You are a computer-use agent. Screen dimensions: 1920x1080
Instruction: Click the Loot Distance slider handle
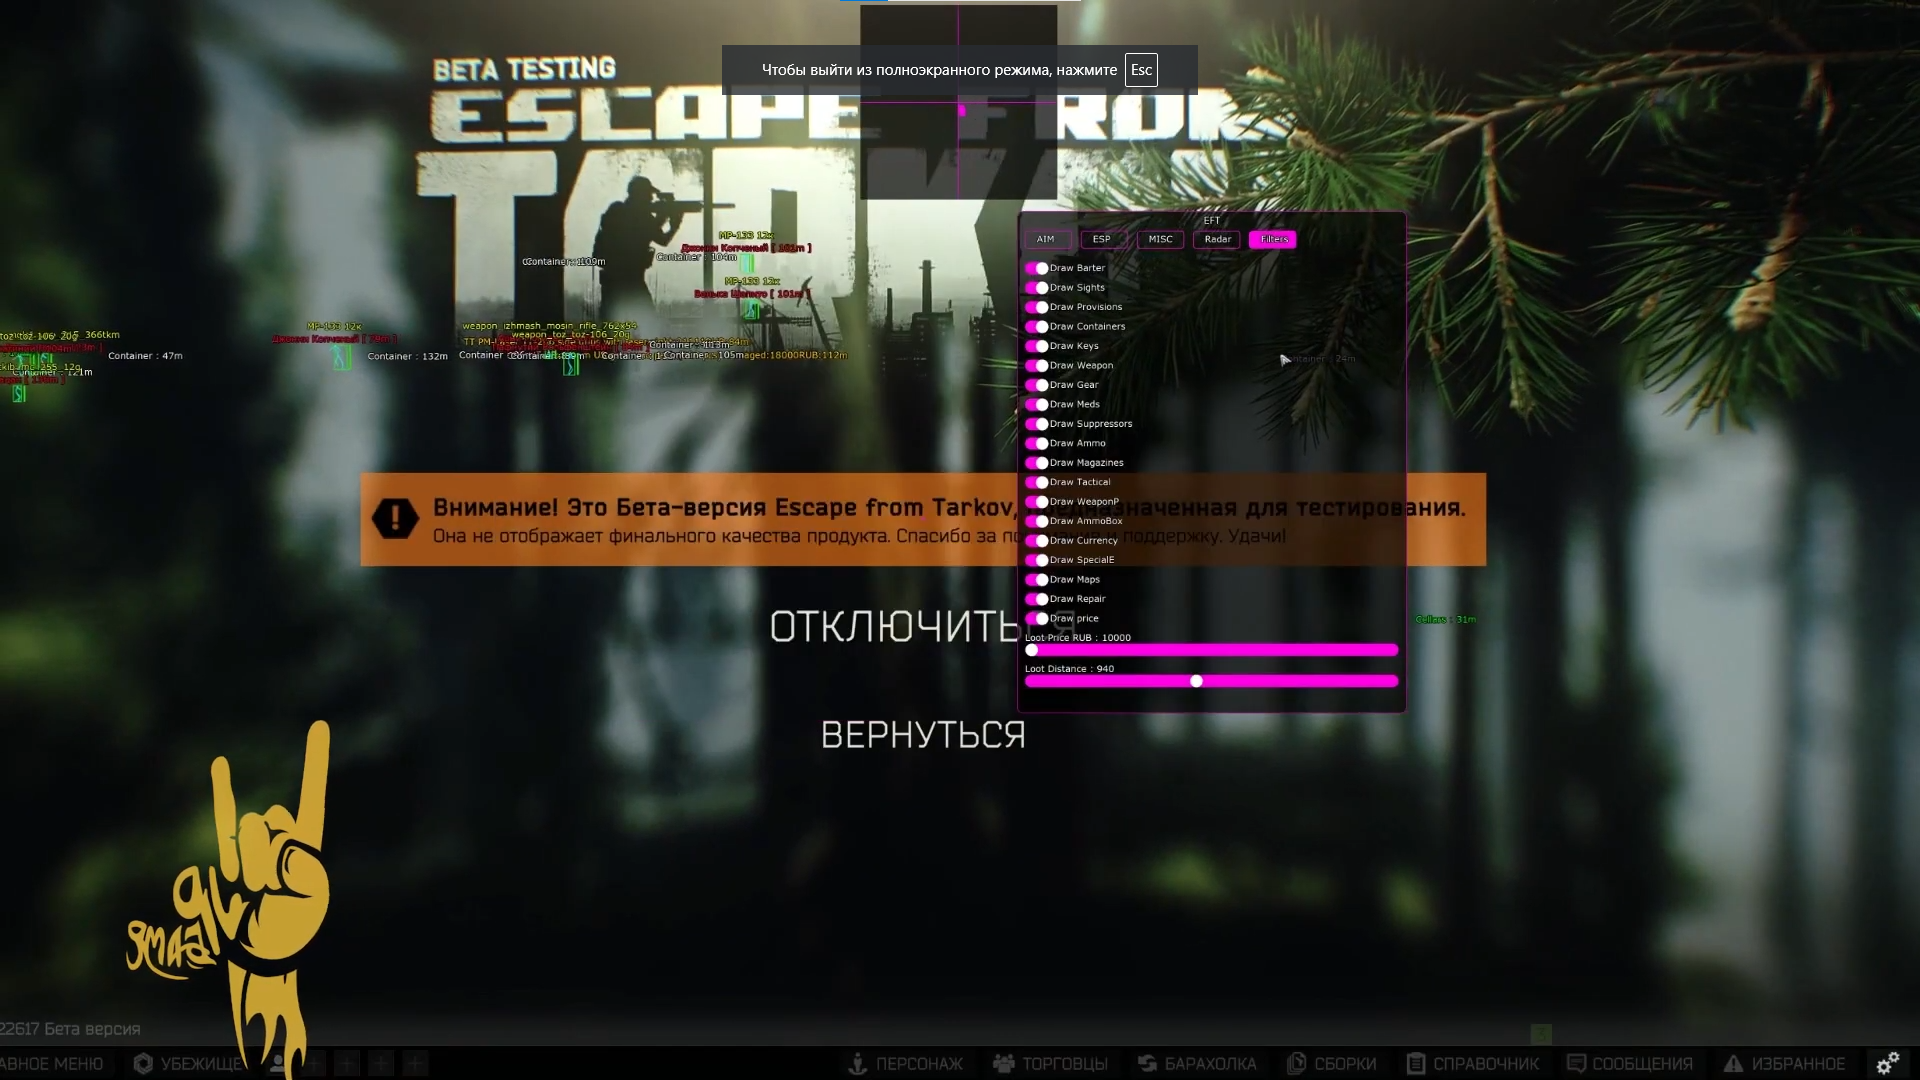click(1196, 681)
